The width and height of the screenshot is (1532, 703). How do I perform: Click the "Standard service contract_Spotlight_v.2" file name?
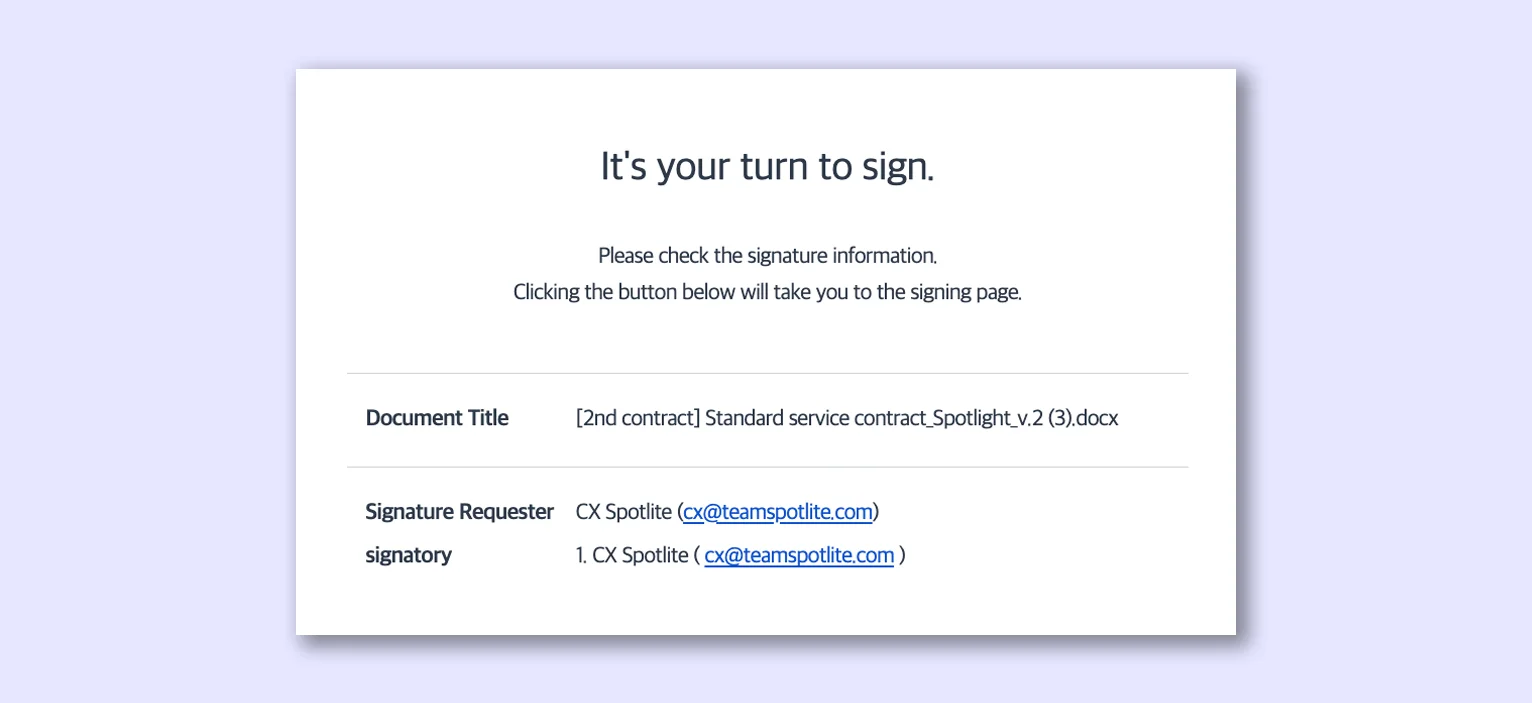tap(859, 418)
